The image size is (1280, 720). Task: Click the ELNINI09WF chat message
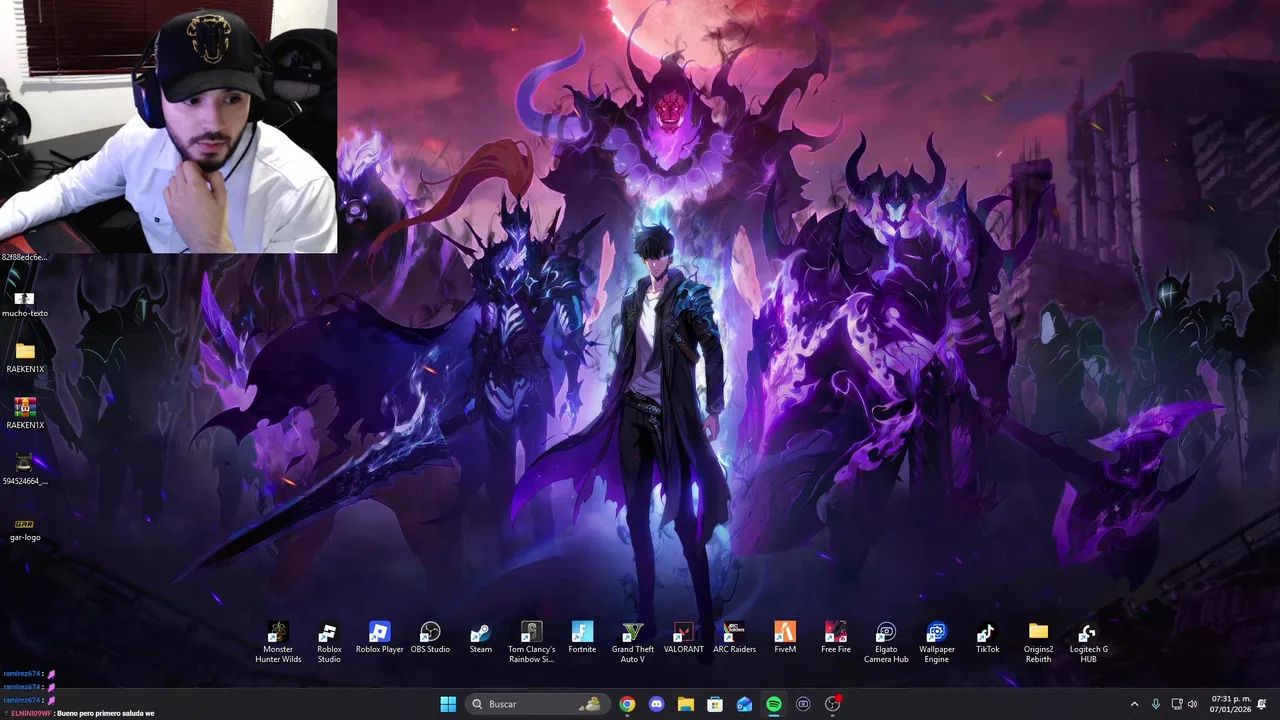pyautogui.click(x=79, y=713)
